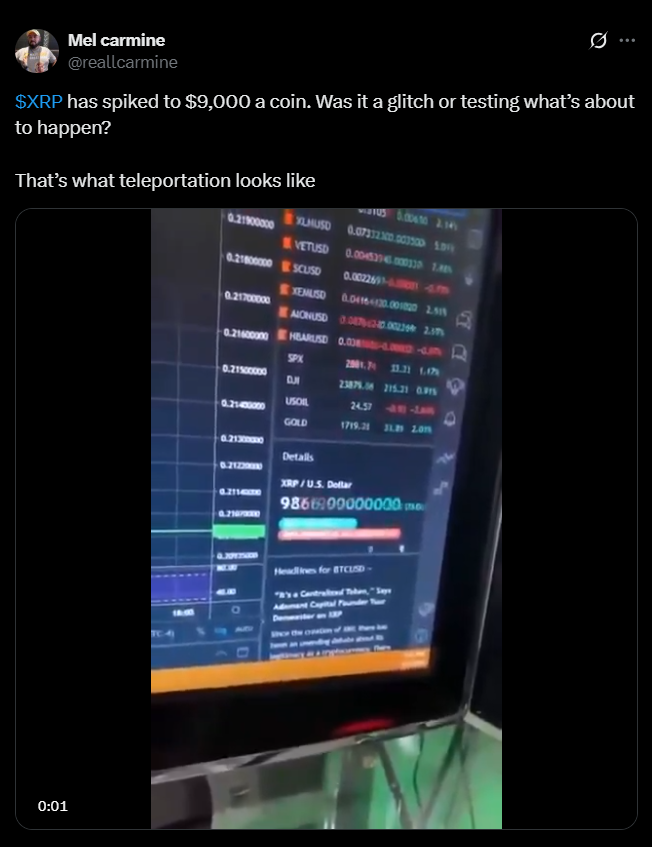Click the single chat bubble icon in the sidebar
This screenshot has width=652, height=847.
click(459, 353)
